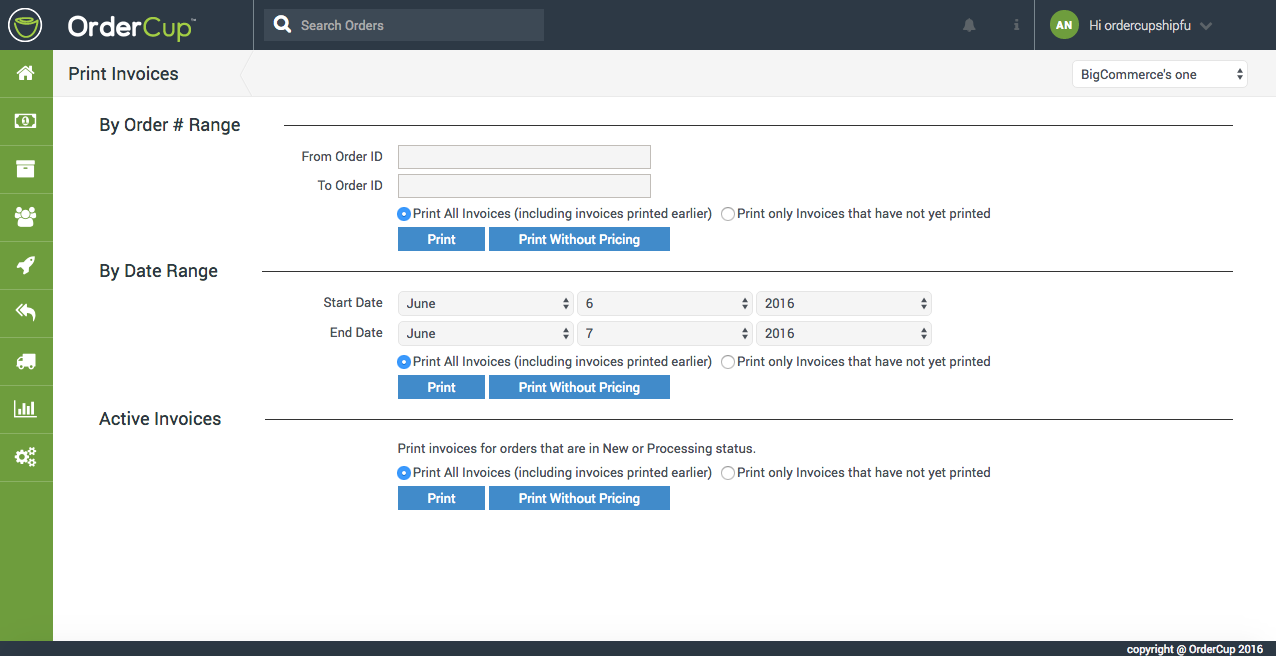Viewport: 1276px width, 656px height.
Task: Click Print Without Pricing for Active Invoices
Action: click(579, 498)
